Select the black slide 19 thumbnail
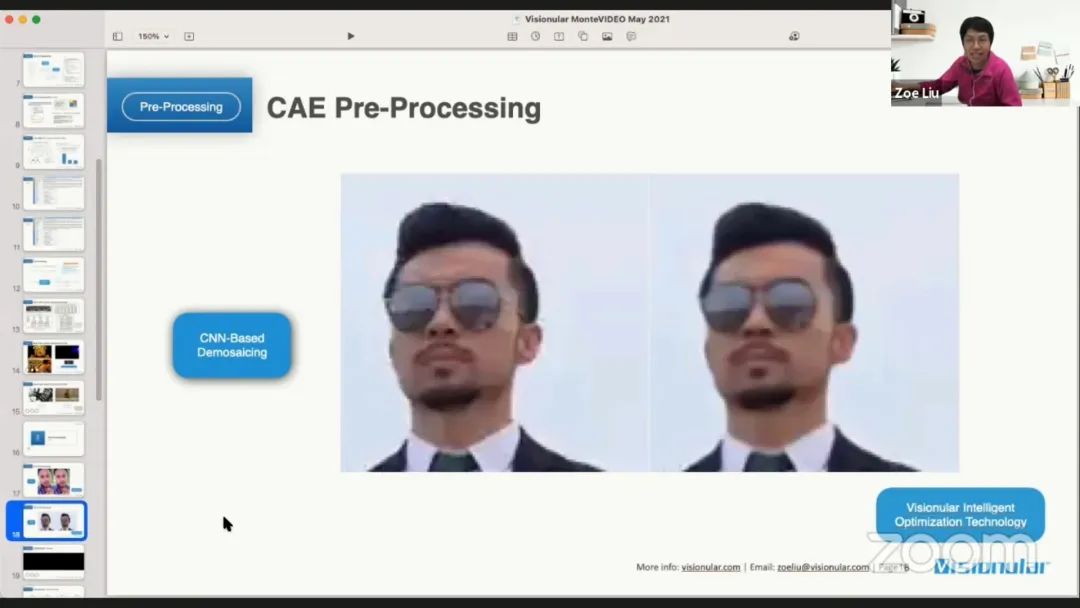The image size is (1080, 608). pos(54,561)
